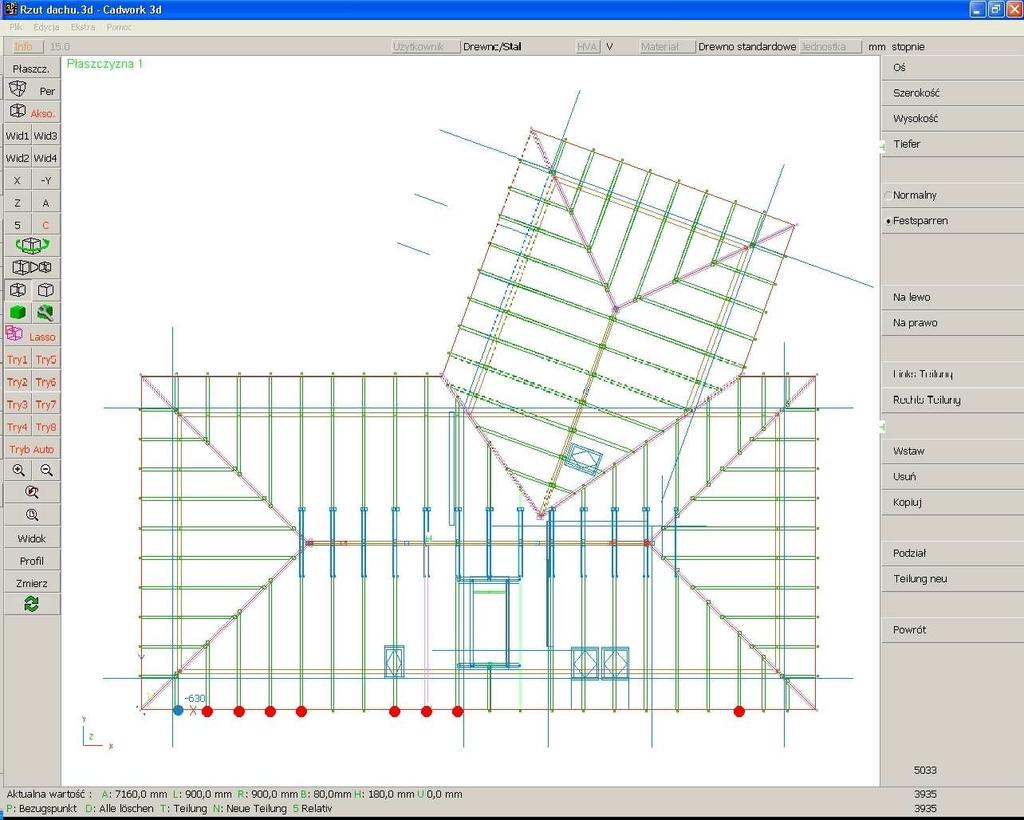This screenshot has height=820, width=1024.
Task: Click the blue reference point dot
Action: coord(178,710)
